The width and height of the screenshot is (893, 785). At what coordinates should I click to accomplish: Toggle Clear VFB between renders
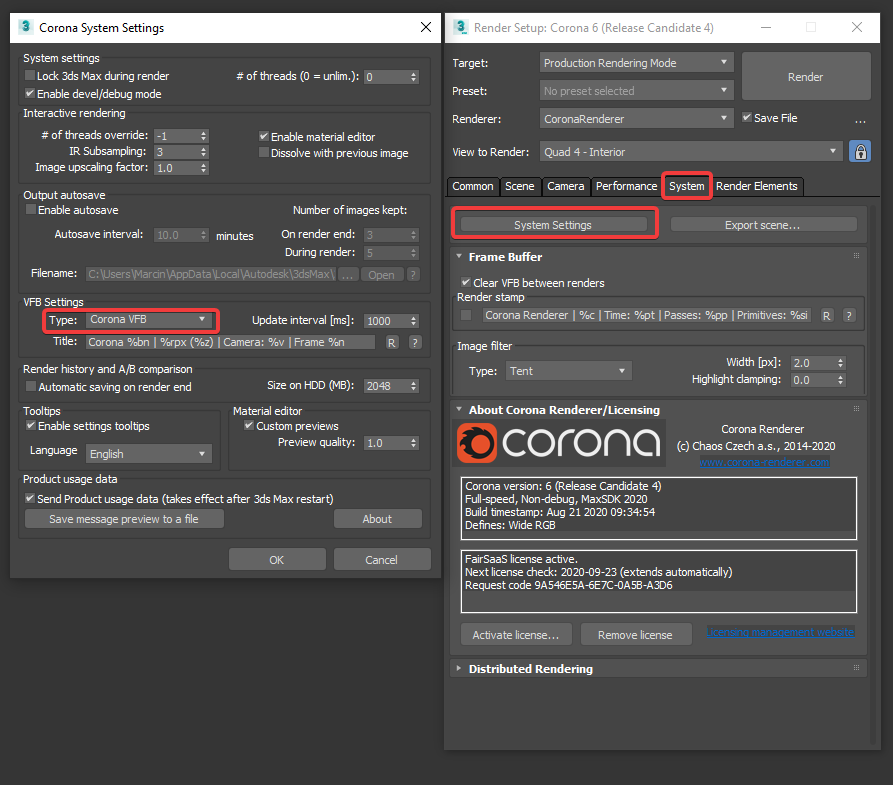[x=466, y=282]
